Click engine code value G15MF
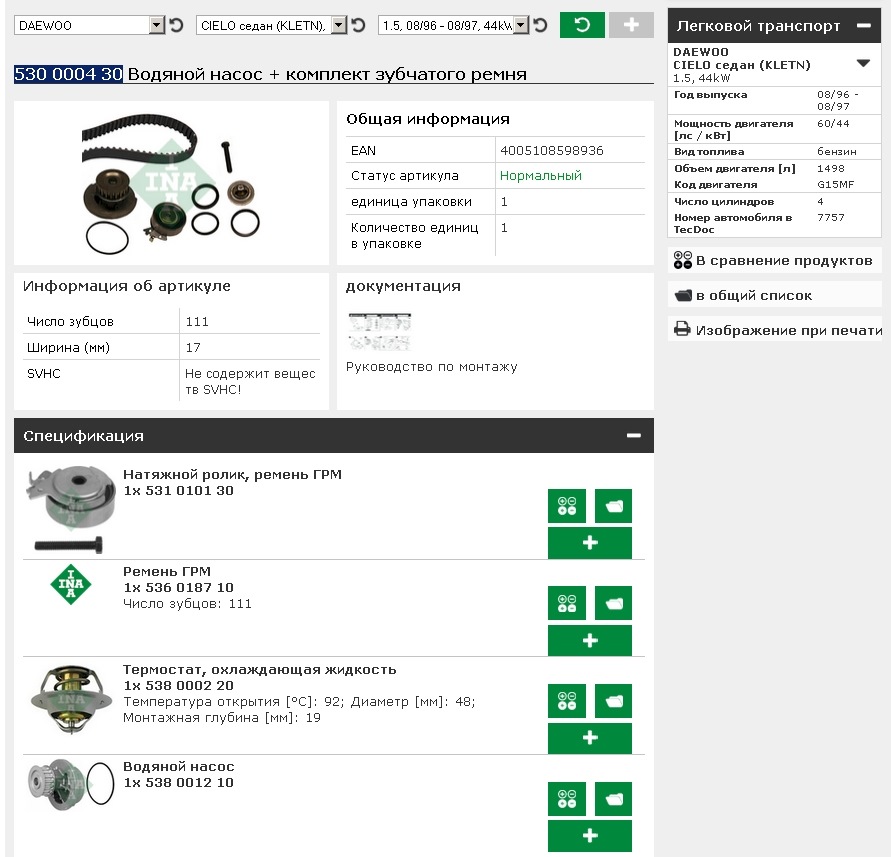891x857 pixels. 835,185
